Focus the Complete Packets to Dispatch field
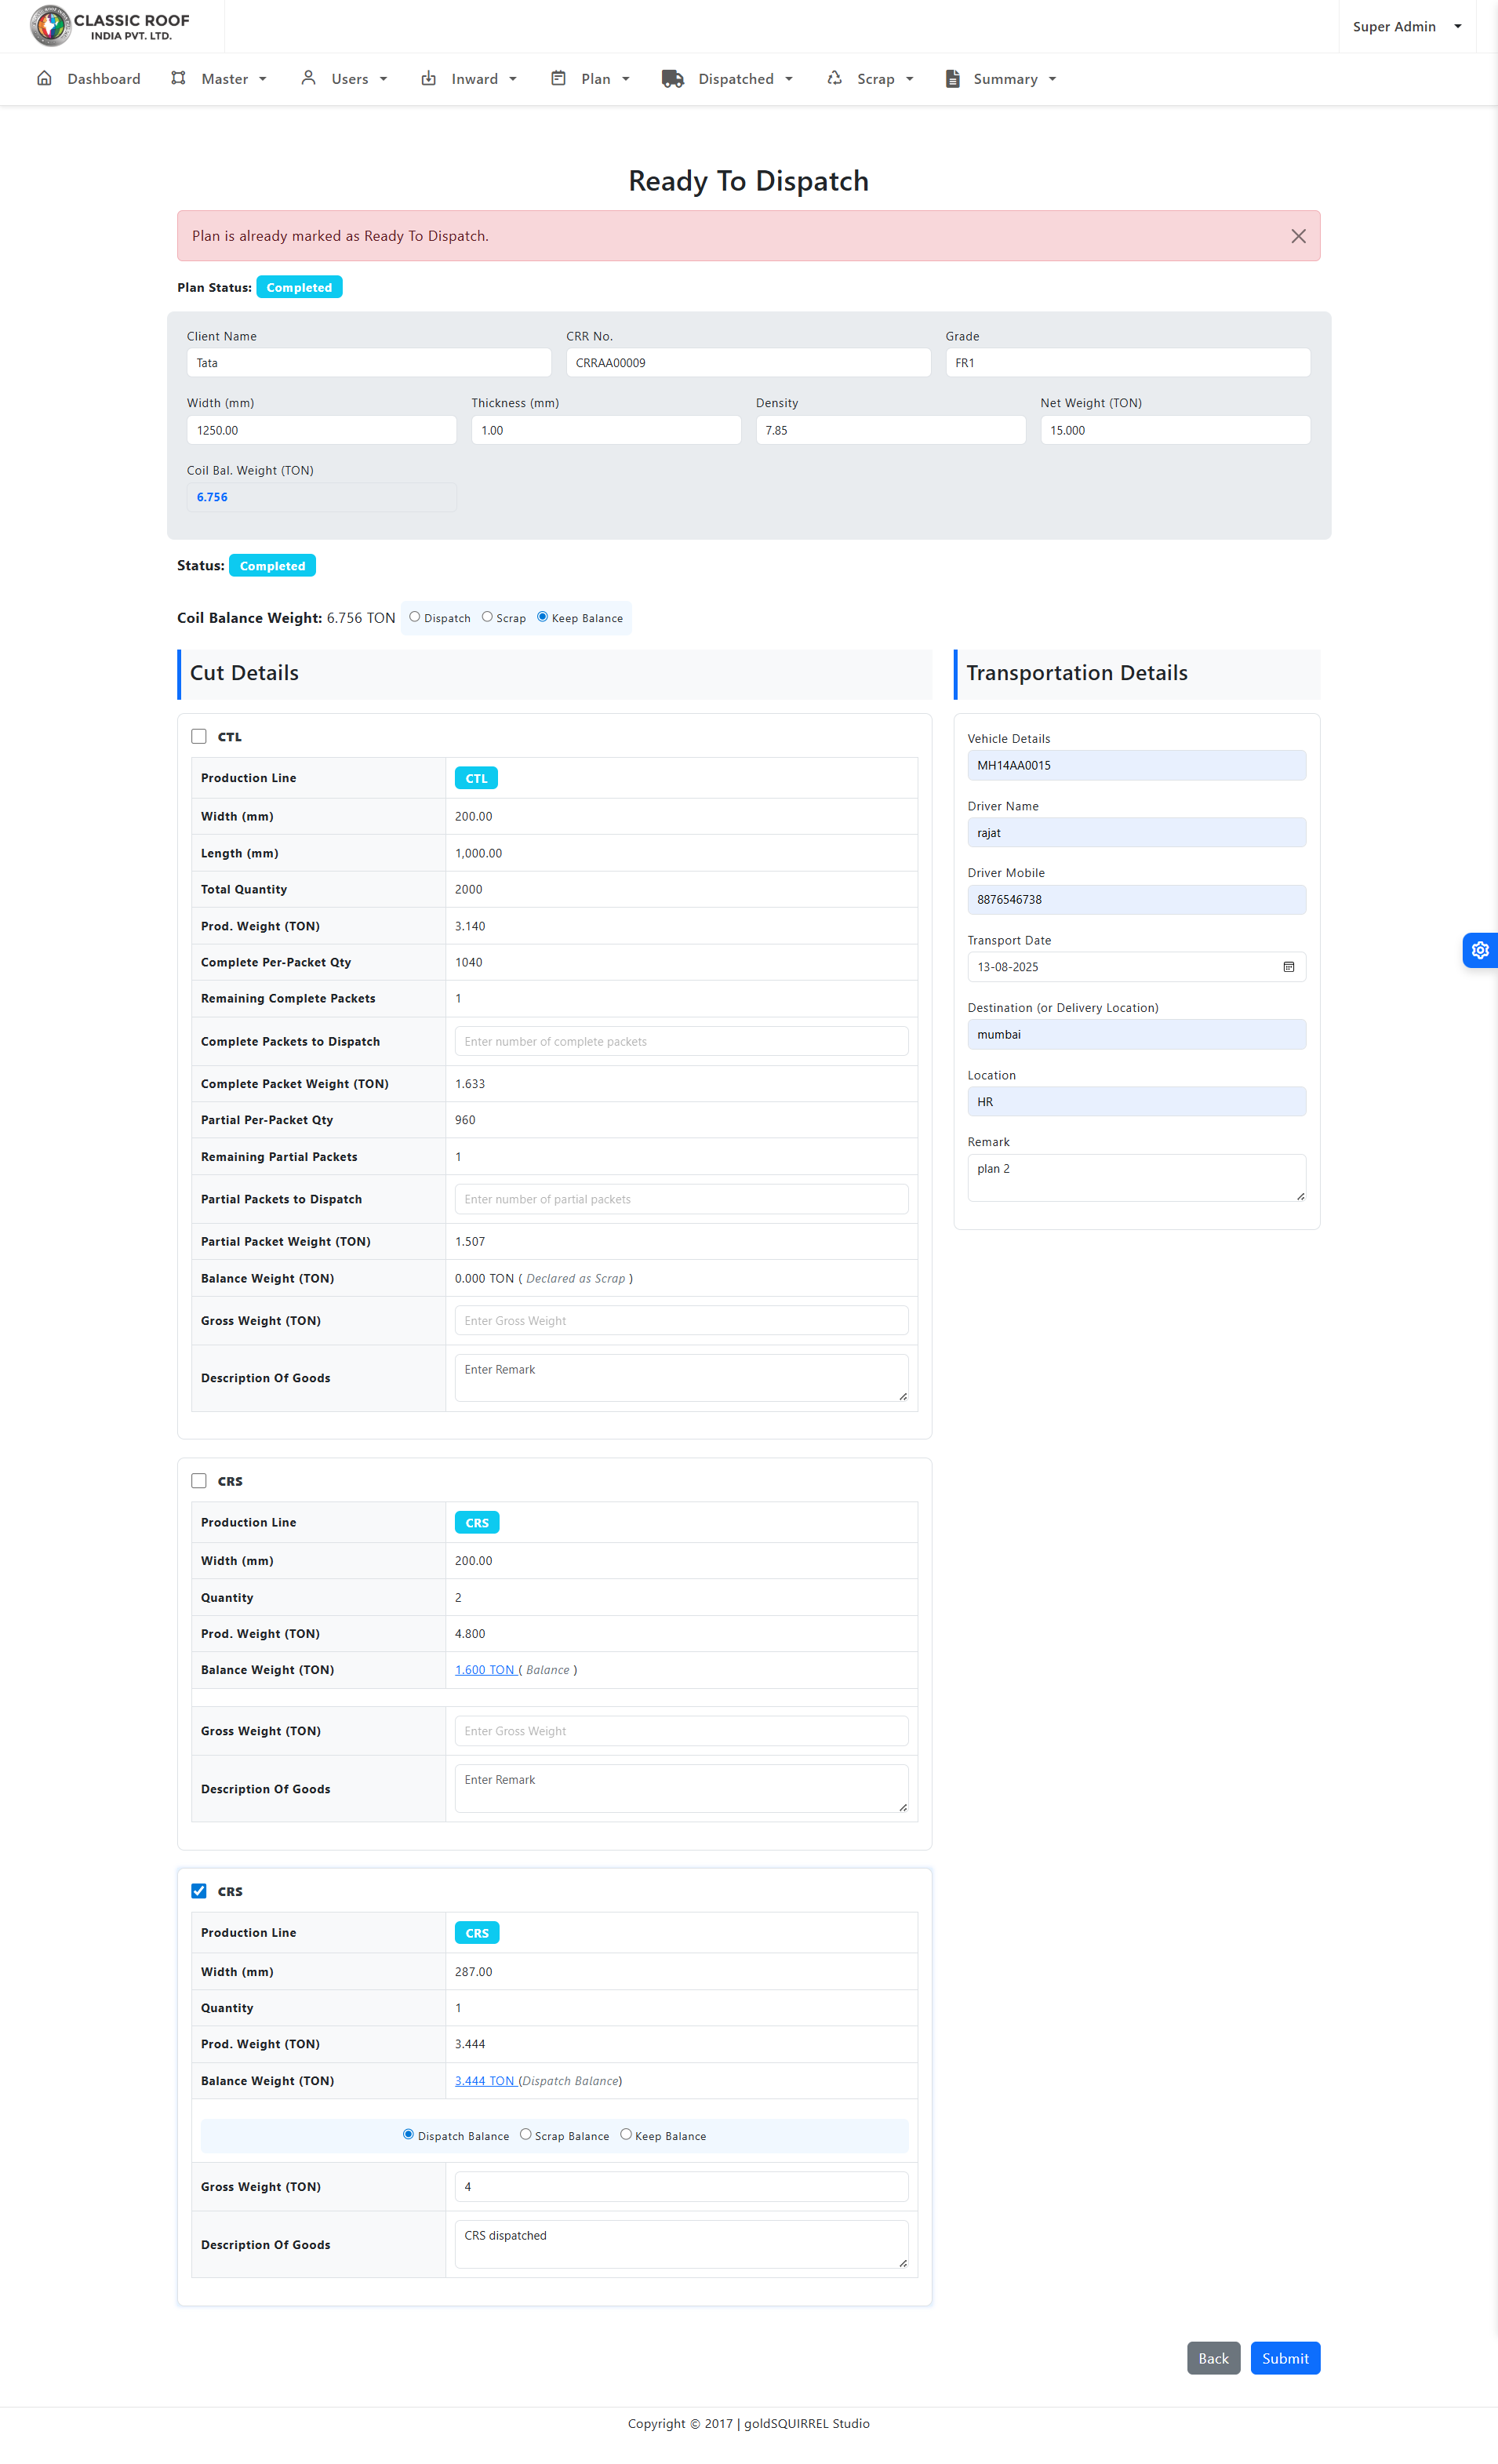The image size is (1498, 2464). [681, 1041]
